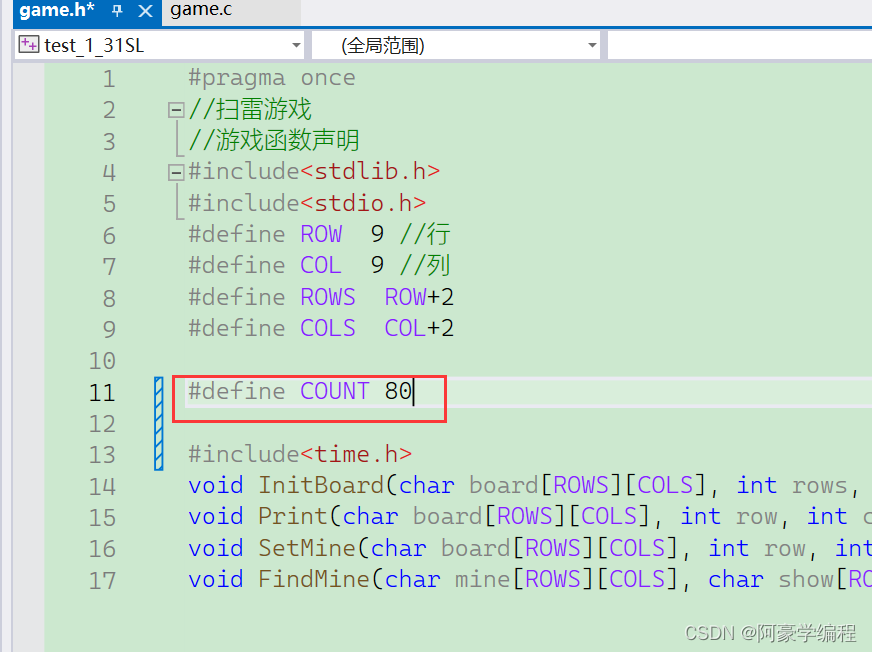Pin the game.h tab
The width and height of the screenshot is (872, 652).
click(117, 11)
